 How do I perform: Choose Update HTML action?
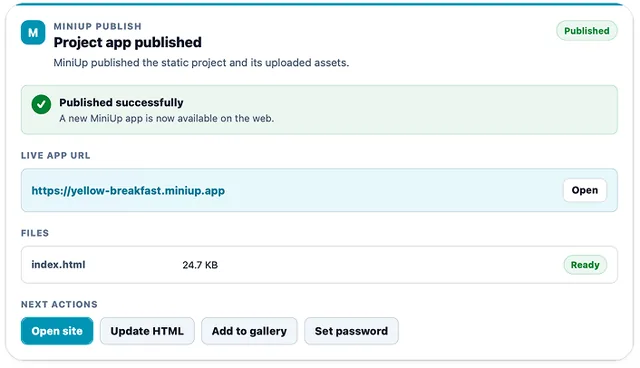147,331
